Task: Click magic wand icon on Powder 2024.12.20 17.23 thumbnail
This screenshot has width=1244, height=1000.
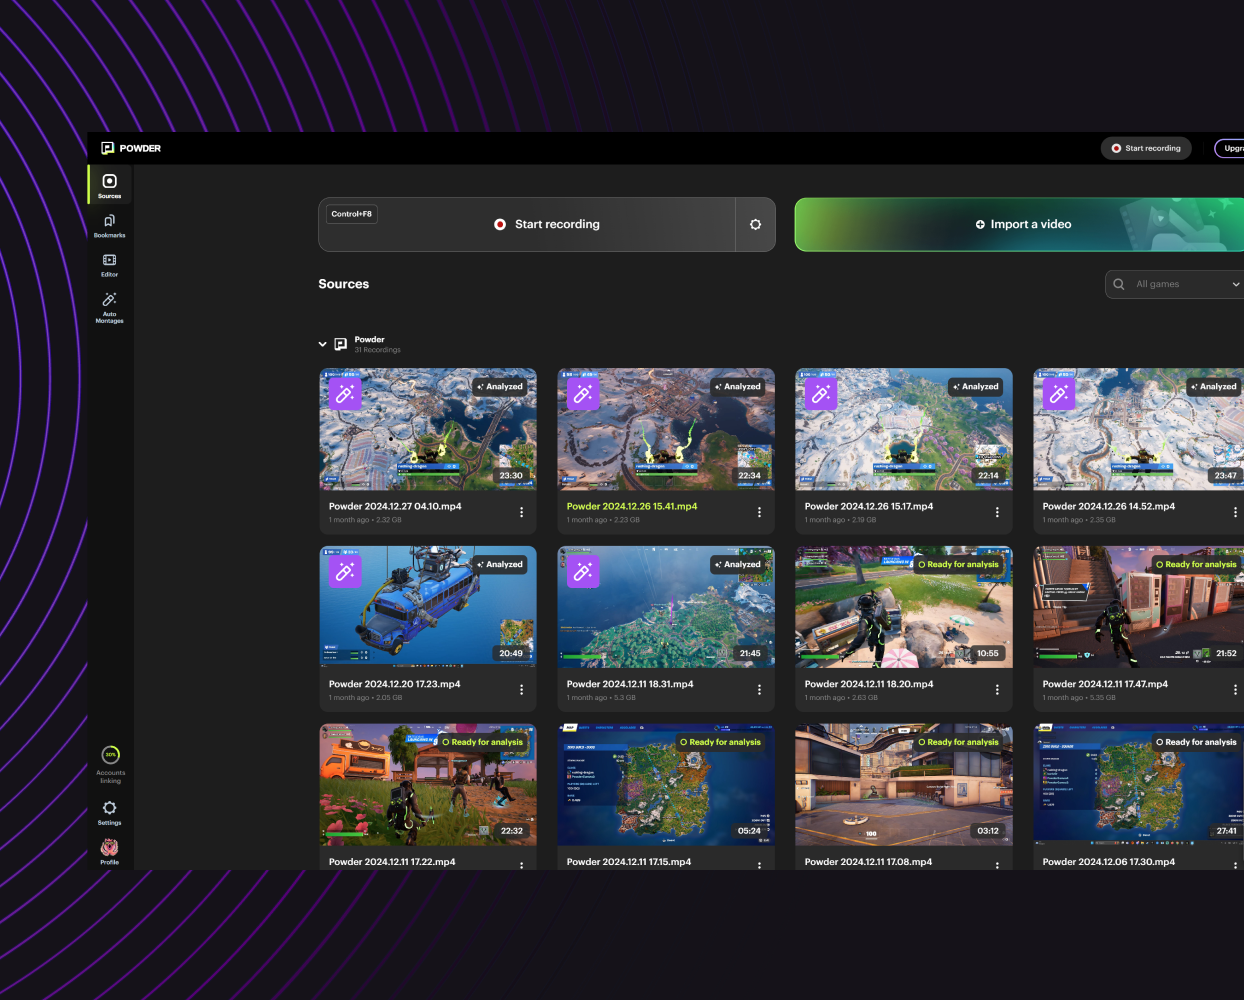Action: (x=345, y=572)
